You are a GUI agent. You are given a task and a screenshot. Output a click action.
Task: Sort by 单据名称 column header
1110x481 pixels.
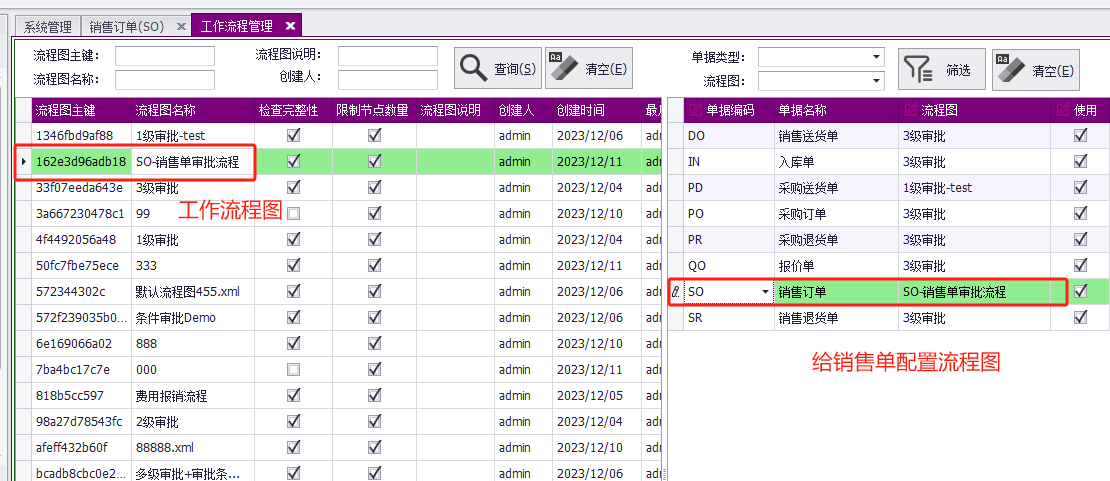pos(836,111)
